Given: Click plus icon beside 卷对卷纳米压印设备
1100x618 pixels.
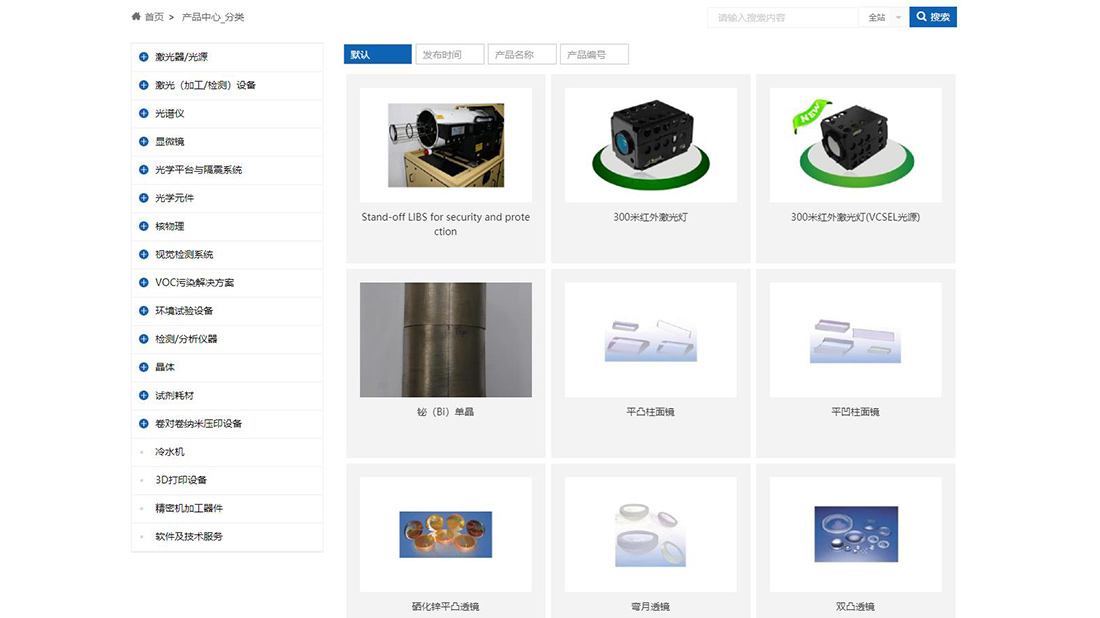Looking at the screenshot, I should [x=144, y=424].
